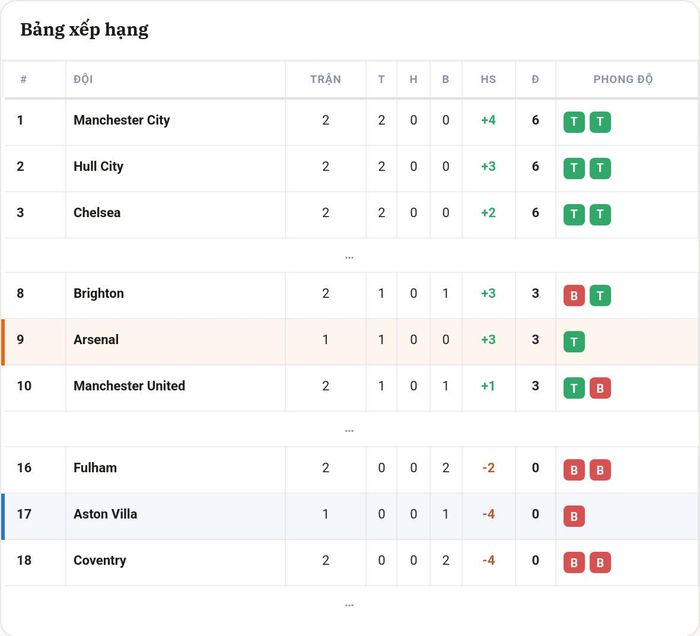
Task: Select the Coventry row name
Action: pyautogui.click(x=100, y=561)
